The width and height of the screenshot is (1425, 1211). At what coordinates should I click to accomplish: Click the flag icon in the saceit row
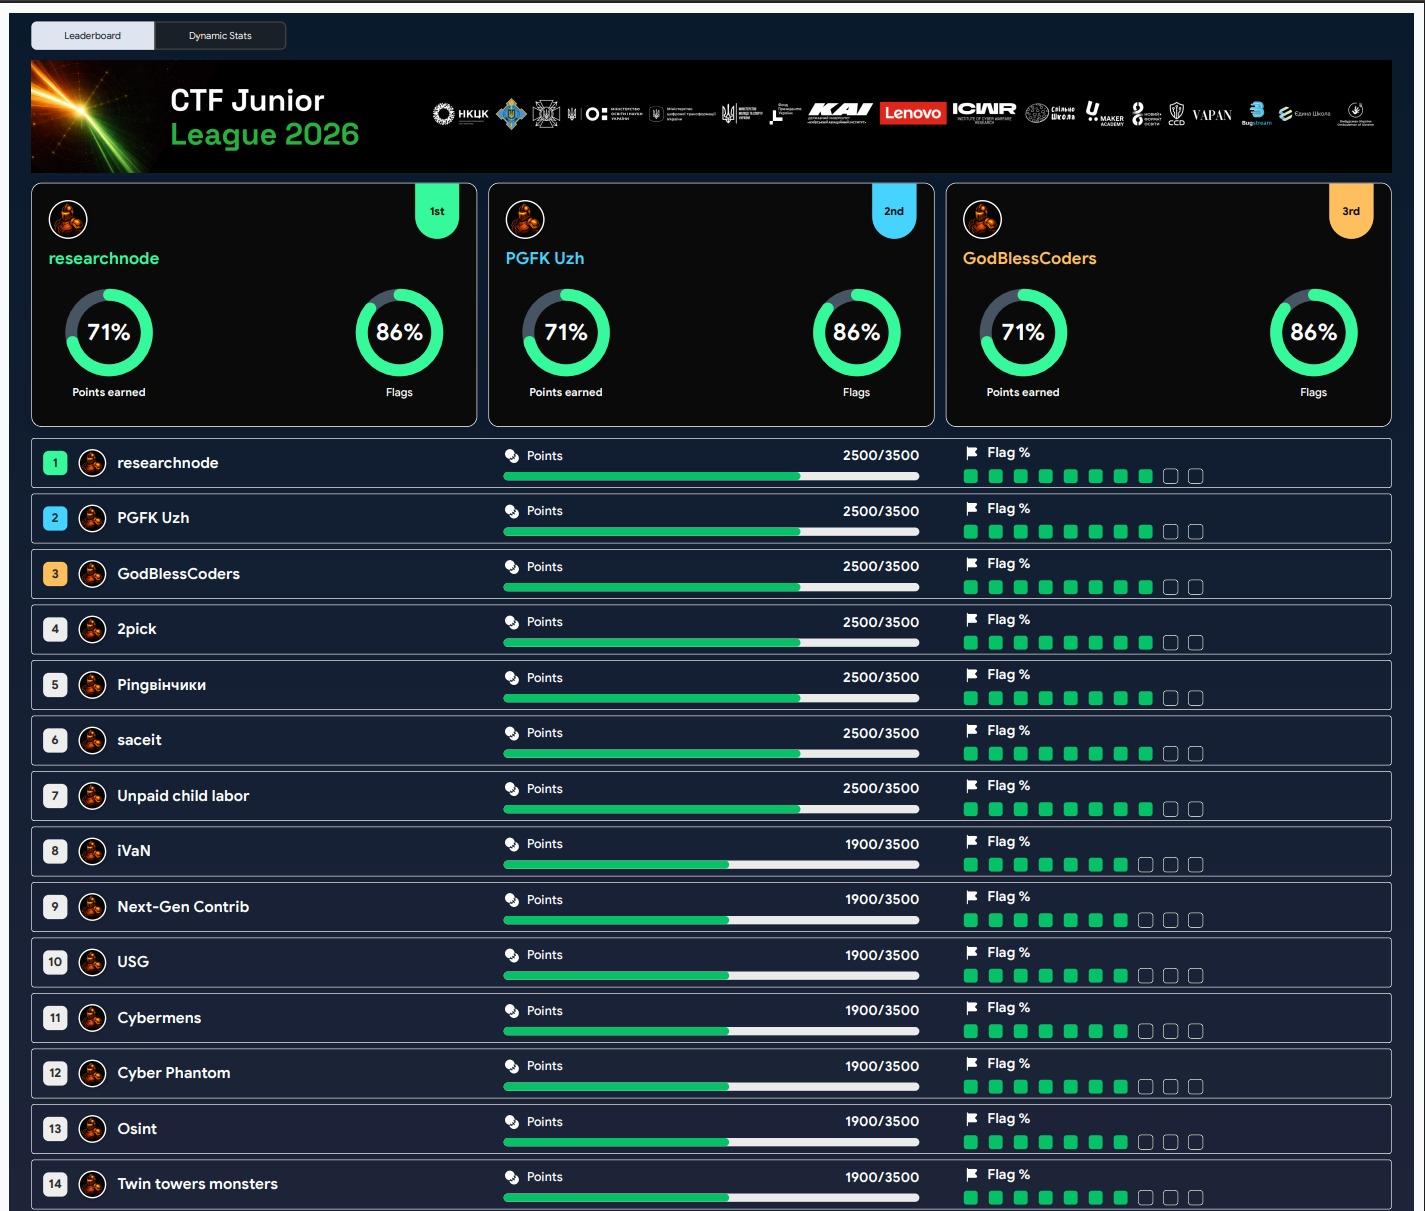(x=971, y=731)
